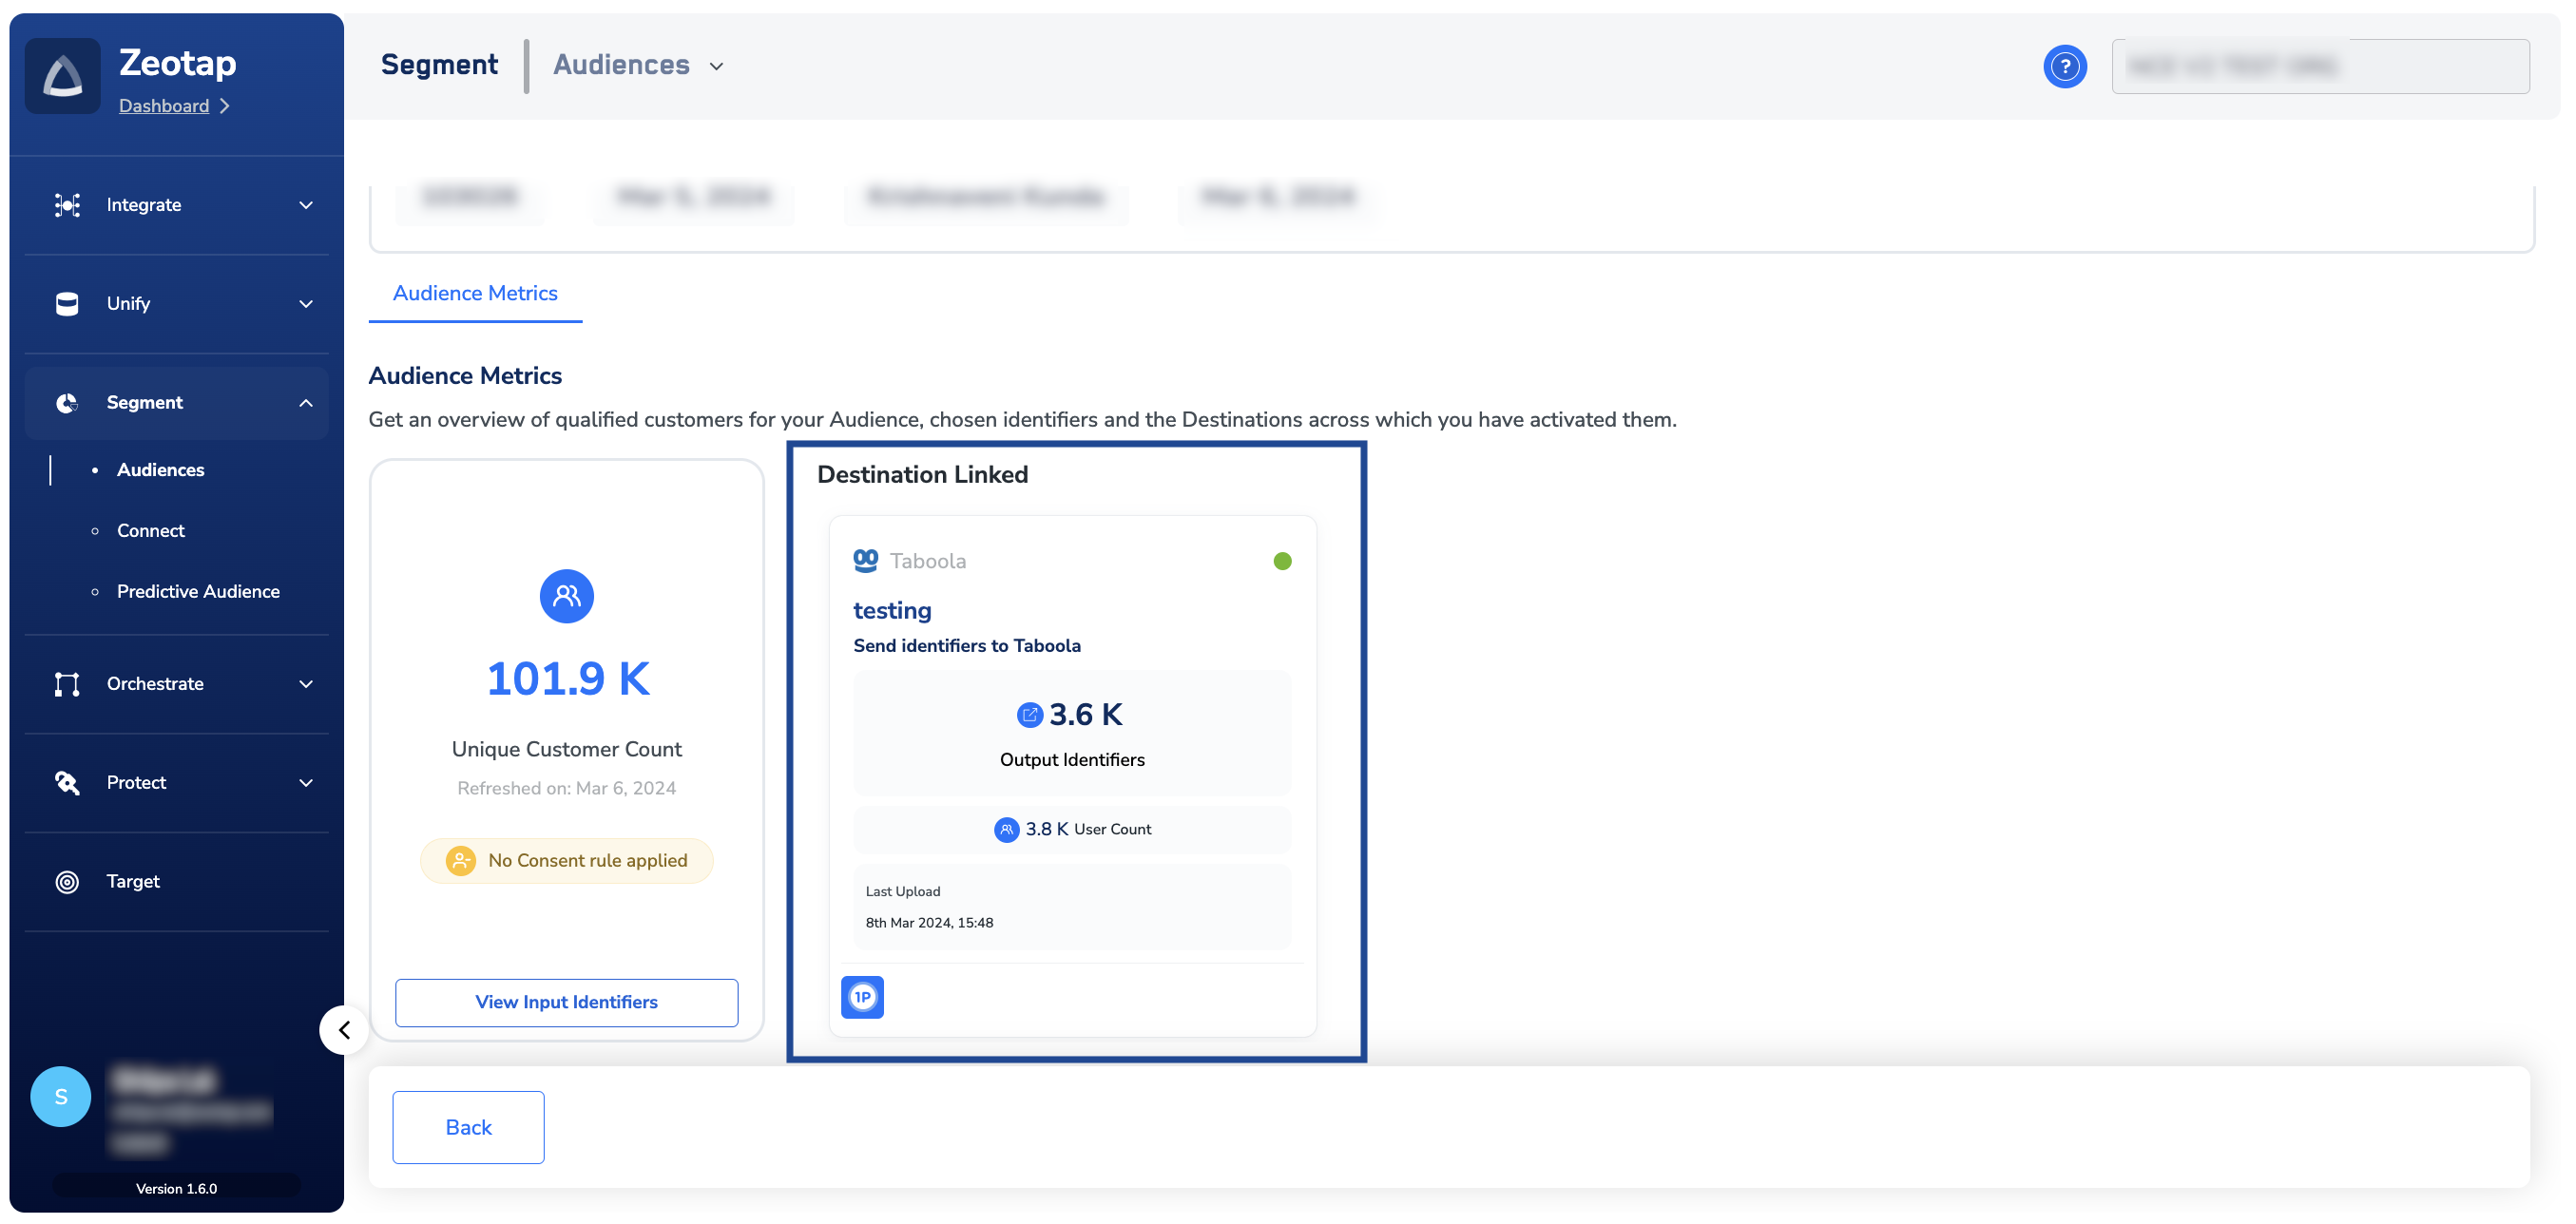The height and width of the screenshot is (1224, 2576).
Task: Collapse the Segment menu chevron
Action: point(306,403)
